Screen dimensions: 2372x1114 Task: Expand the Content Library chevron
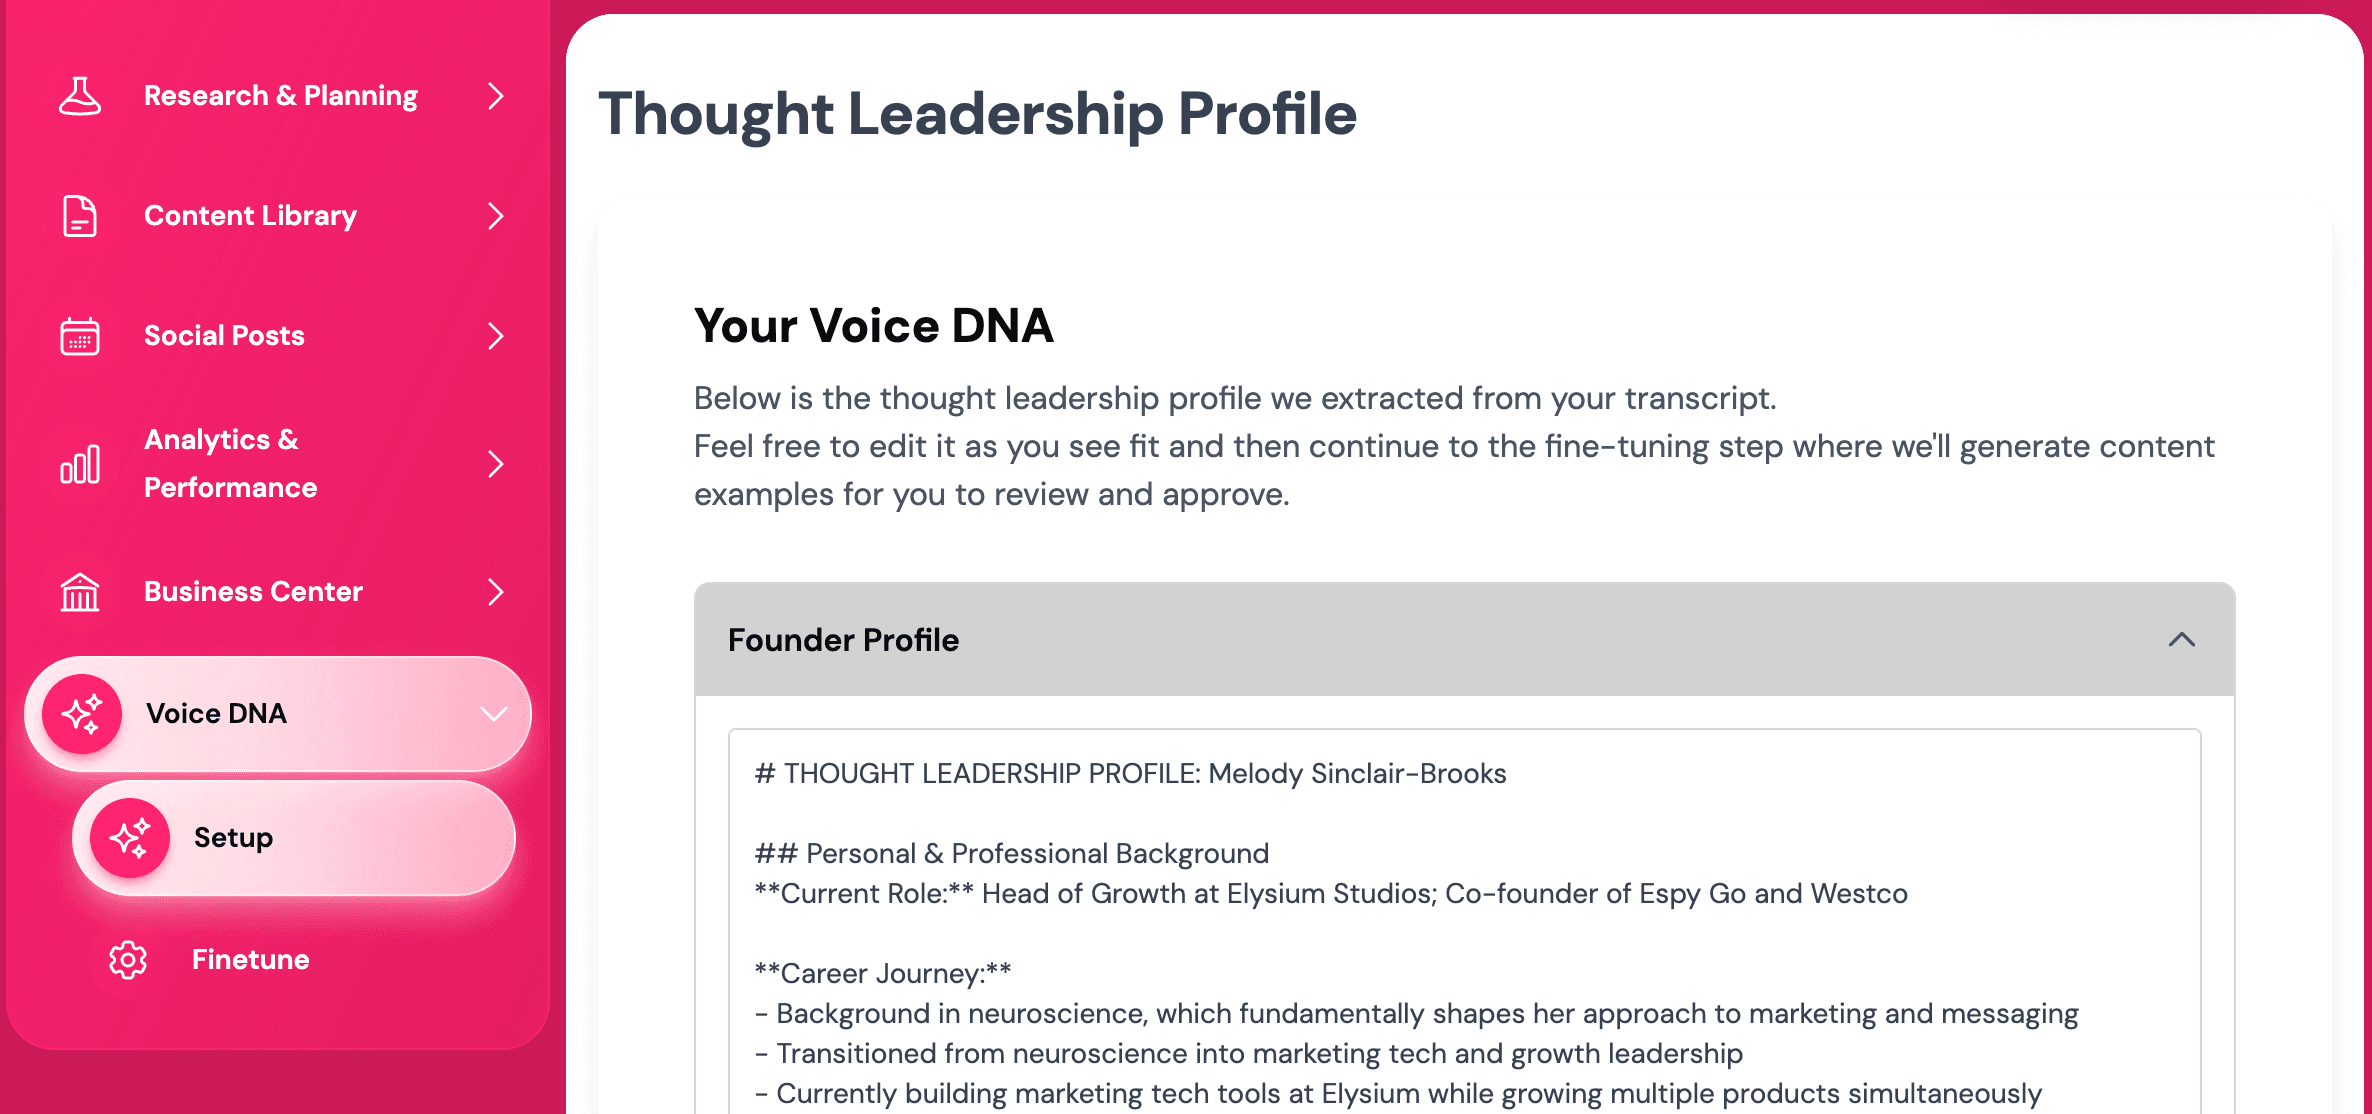click(x=497, y=215)
